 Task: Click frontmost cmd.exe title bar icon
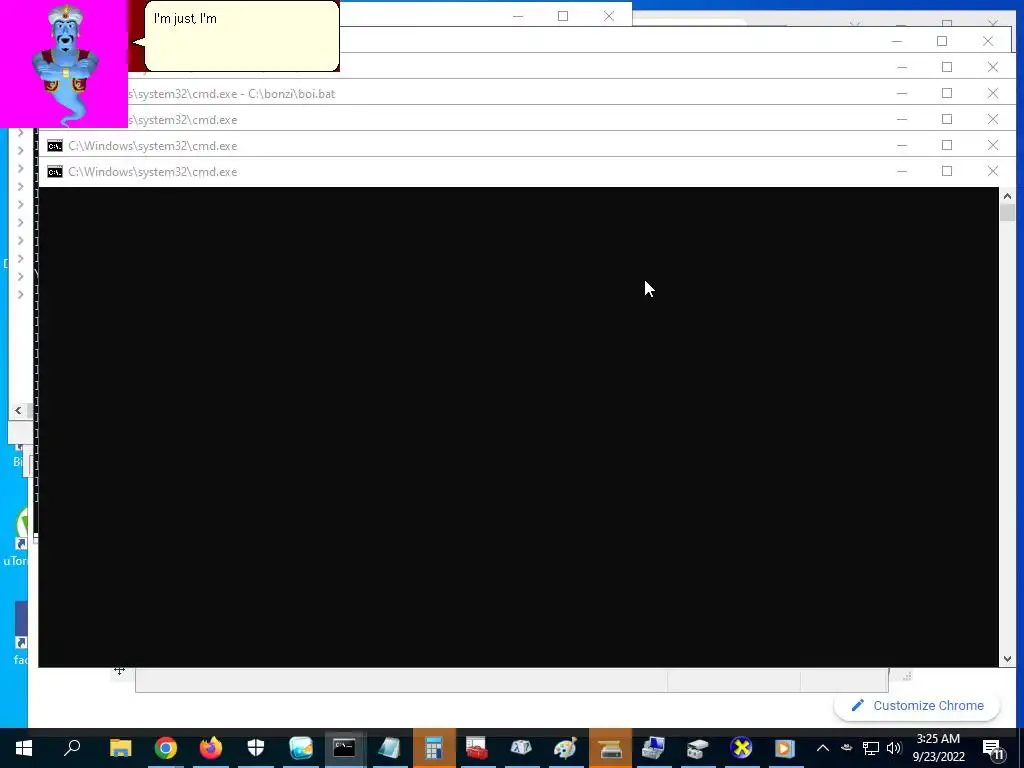55,172
